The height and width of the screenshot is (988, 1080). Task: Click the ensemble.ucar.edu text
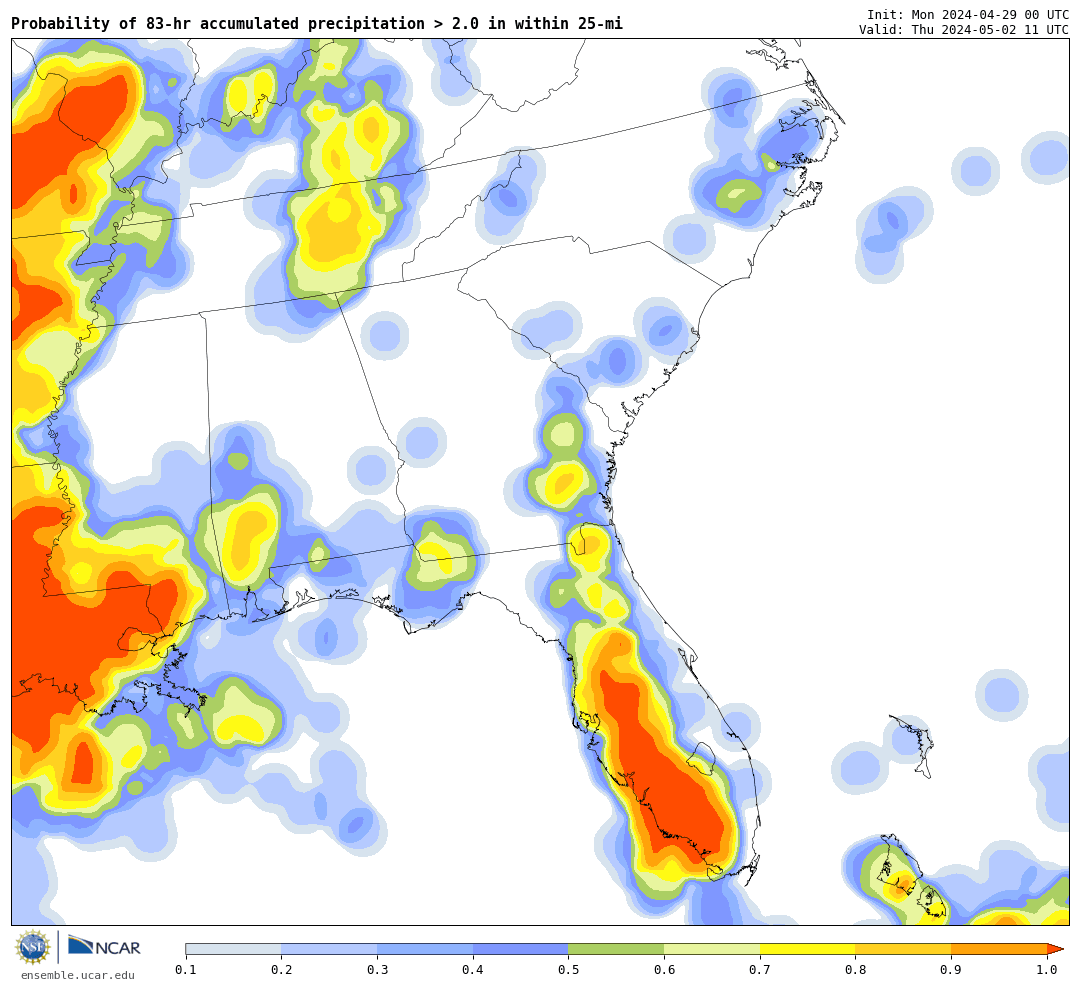tap(78, 975)
